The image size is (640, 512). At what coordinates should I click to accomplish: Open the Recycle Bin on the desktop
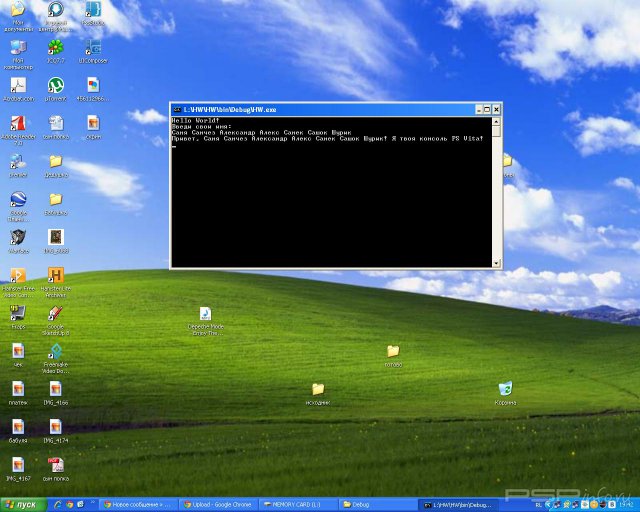tap(505, 389)
